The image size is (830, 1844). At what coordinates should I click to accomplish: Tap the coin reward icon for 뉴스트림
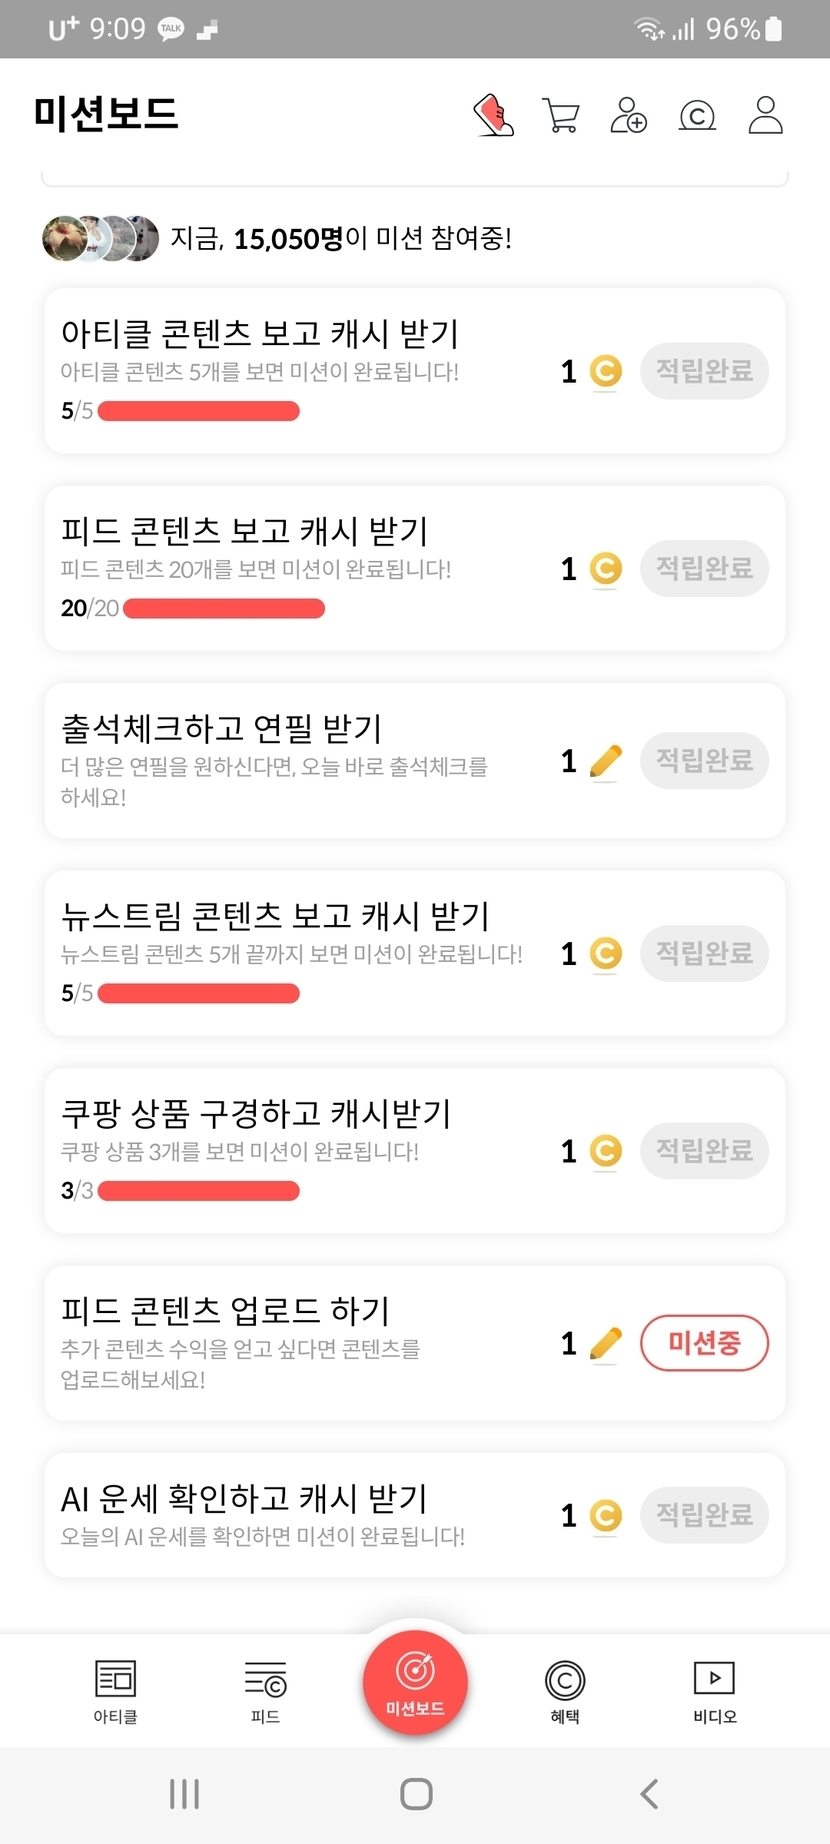tap(605, 954)
